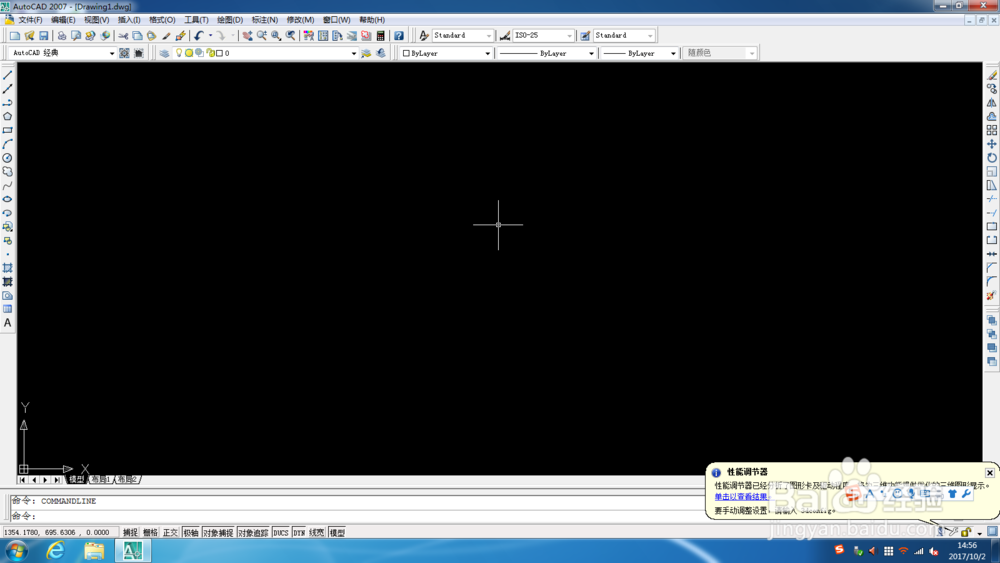1000x563 pixels.
Task: Select the Erase modify tool
Action: [x=992, y=75]
